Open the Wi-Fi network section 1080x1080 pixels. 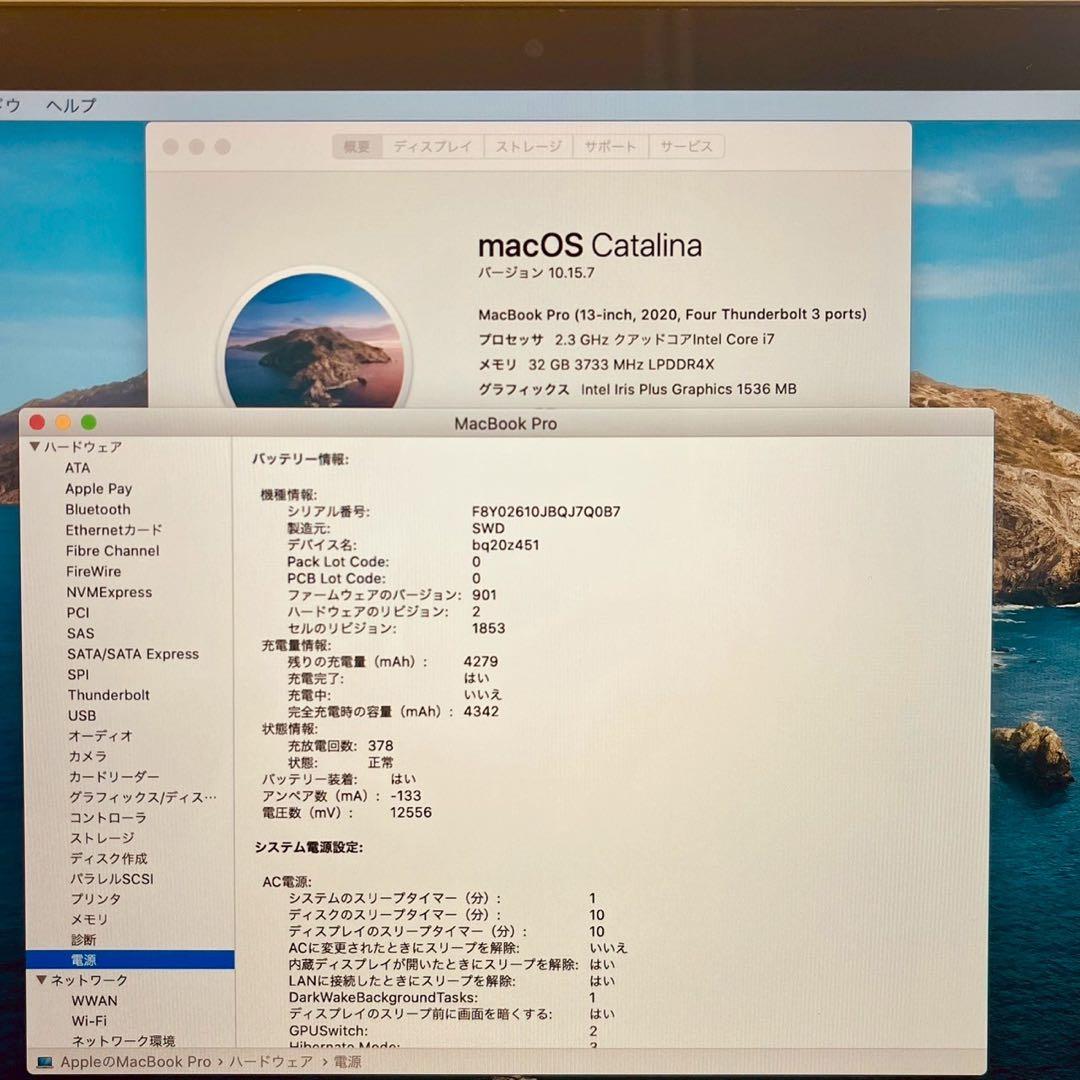[91, 1021]
